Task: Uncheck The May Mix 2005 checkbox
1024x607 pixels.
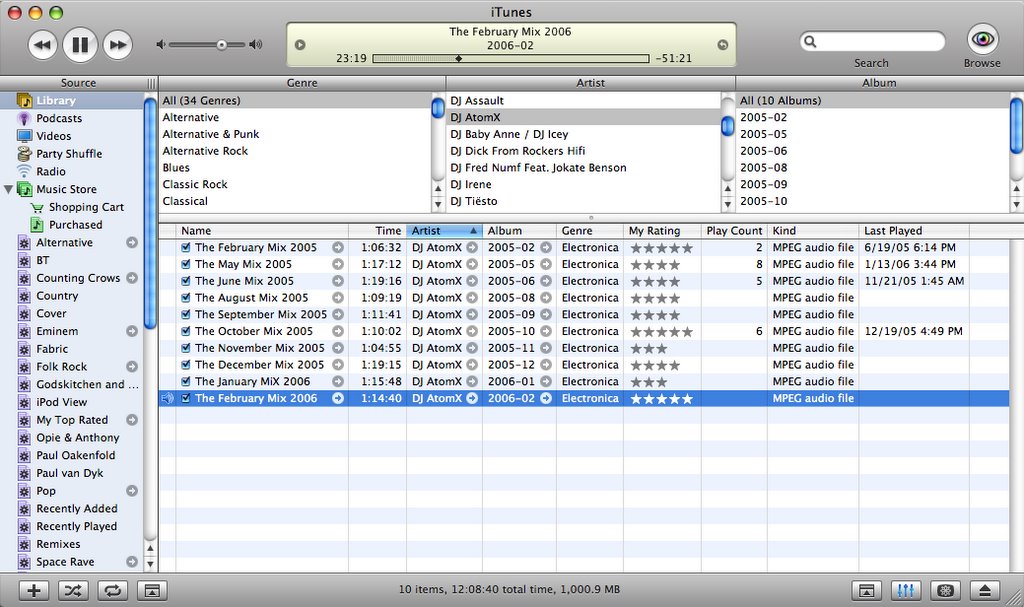Action: pos(186,265)
